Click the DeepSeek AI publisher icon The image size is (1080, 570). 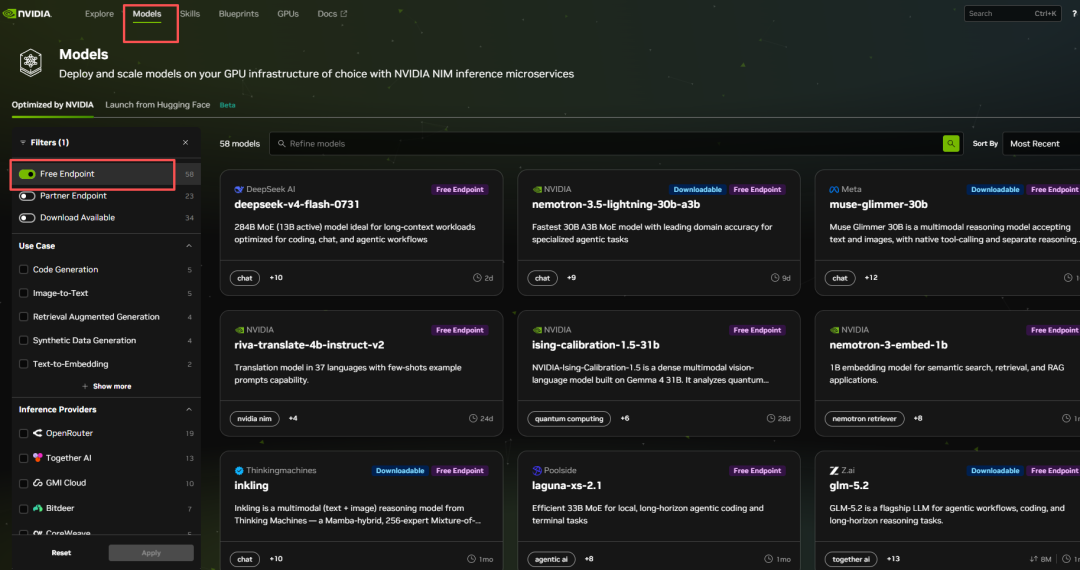coord(238,189)
